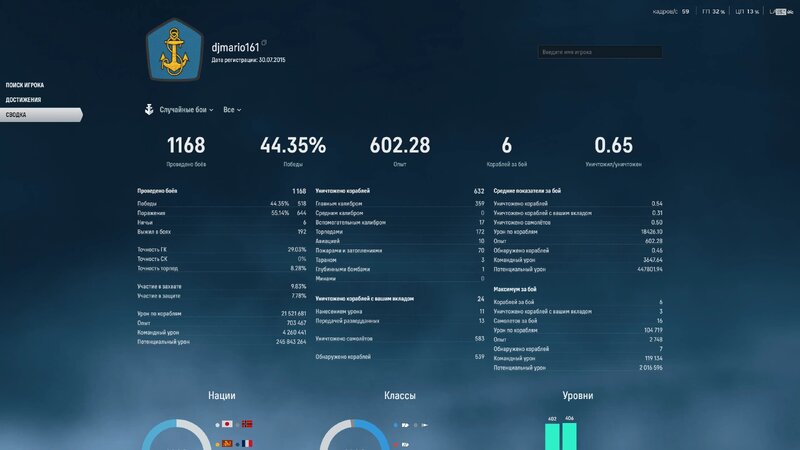Viewport: 800px width, 450px height.
Task: Select the Сводка menu item
Action: pos(41,115)
